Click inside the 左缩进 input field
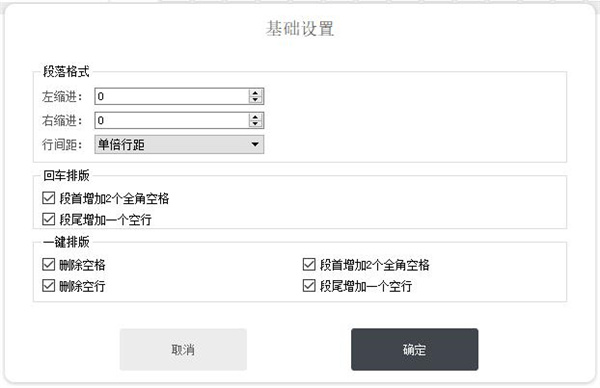 pyautogui.click(x=172, y=96)
